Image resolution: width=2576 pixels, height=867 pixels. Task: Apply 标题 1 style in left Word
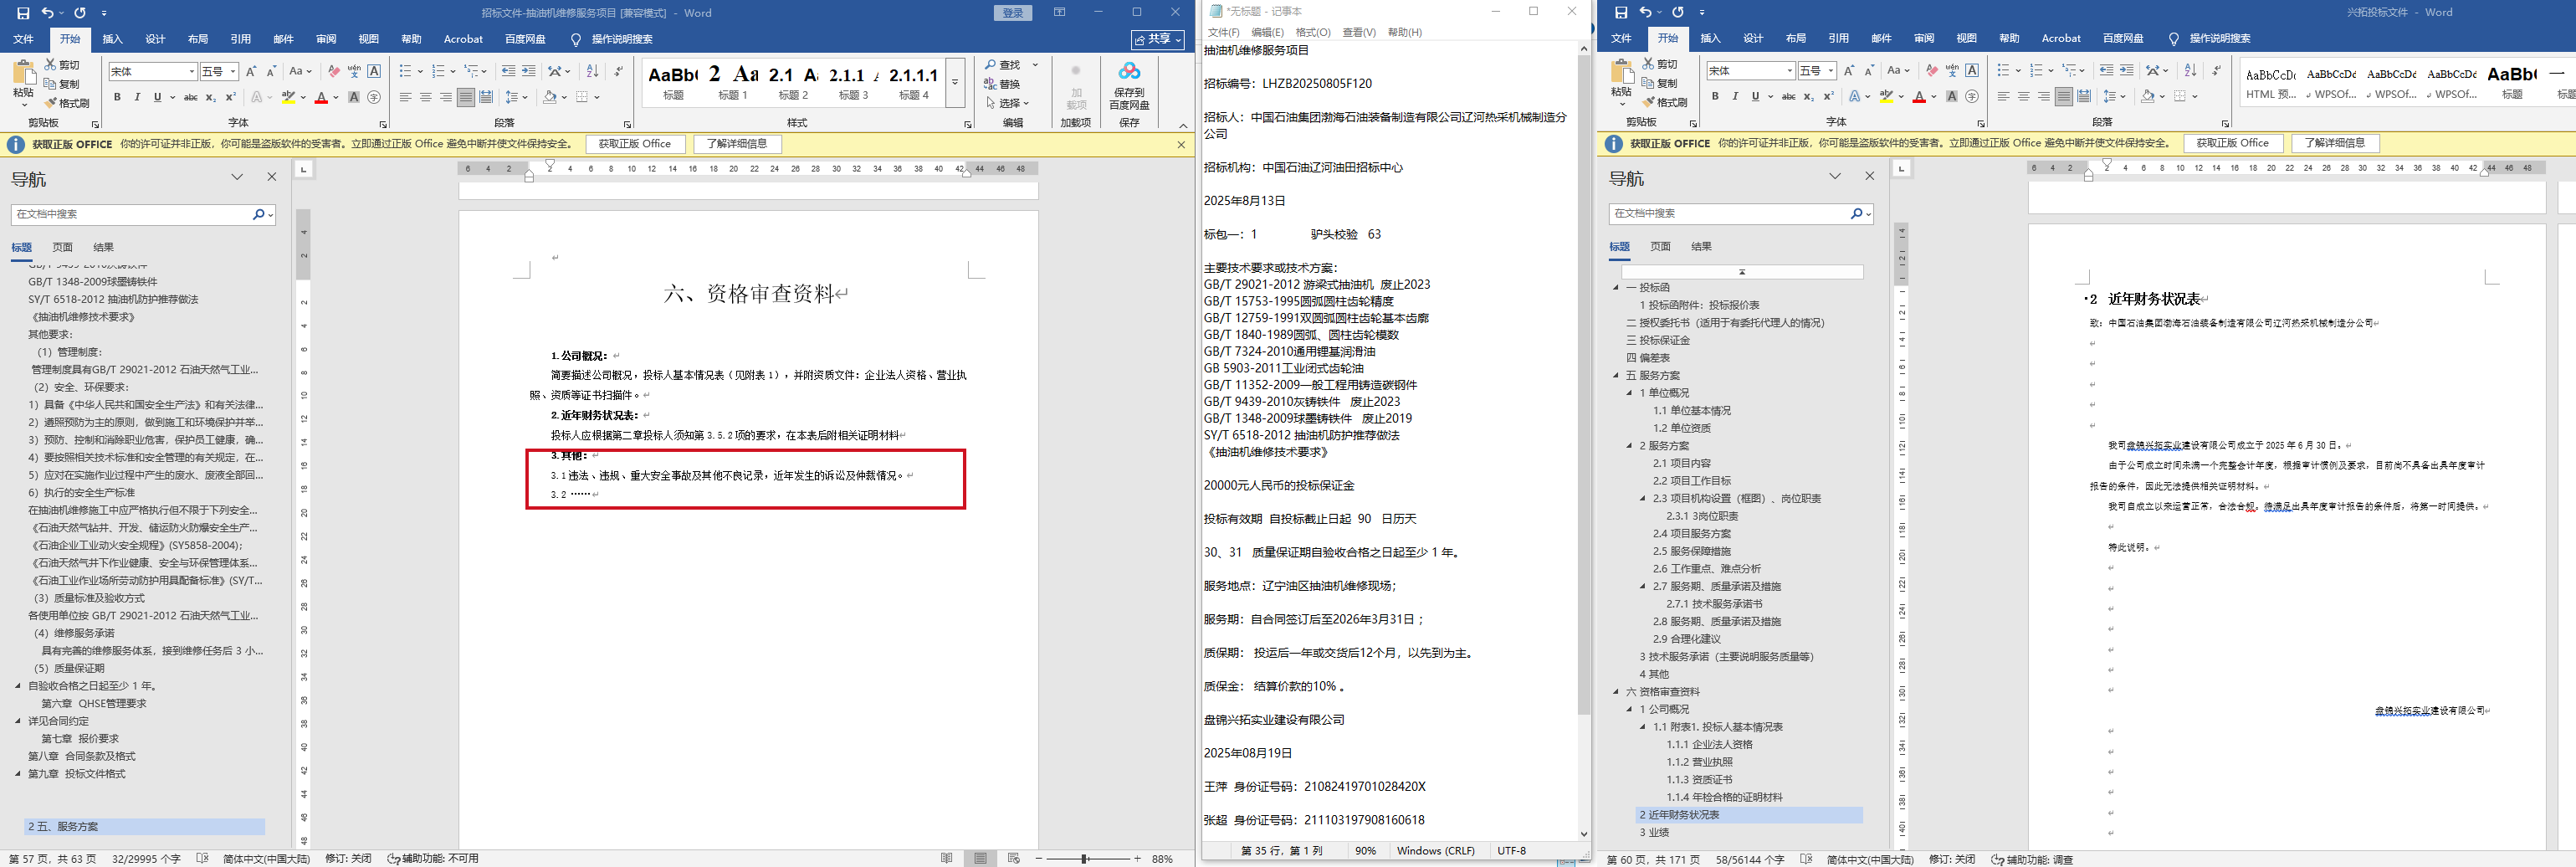733,83
